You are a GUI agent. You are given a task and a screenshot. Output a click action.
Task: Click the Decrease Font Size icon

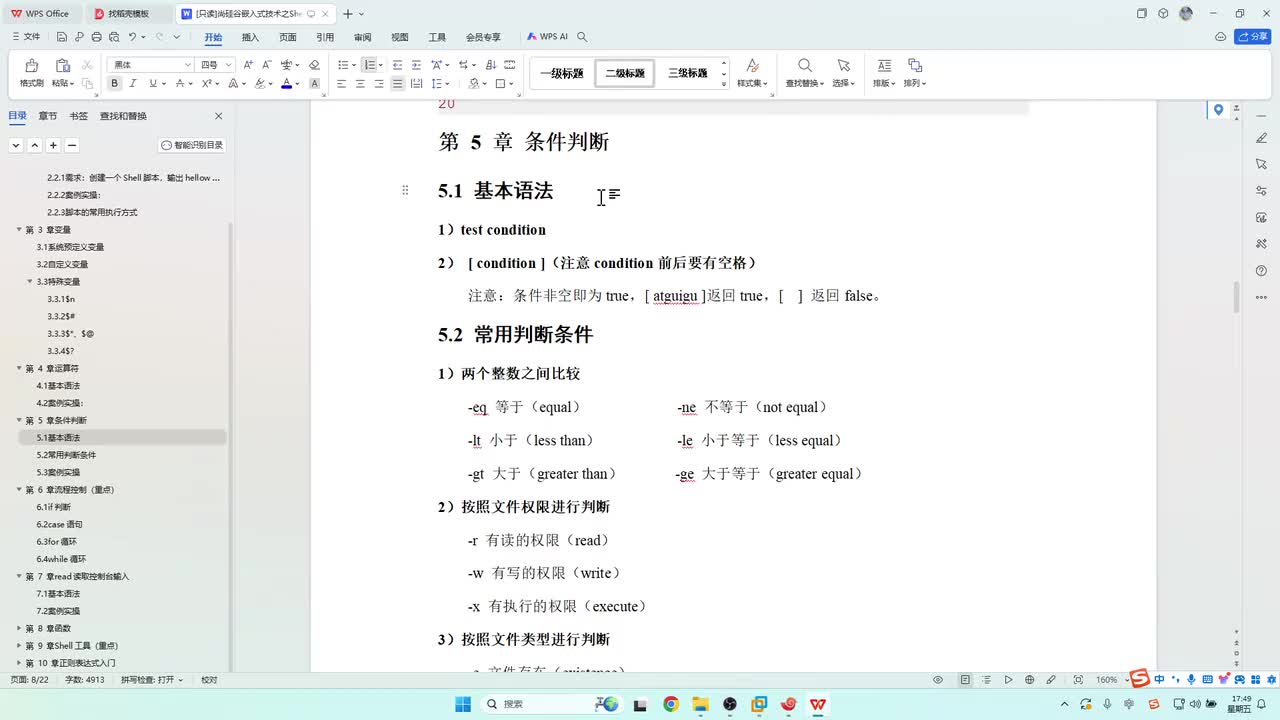coord(267,64)
